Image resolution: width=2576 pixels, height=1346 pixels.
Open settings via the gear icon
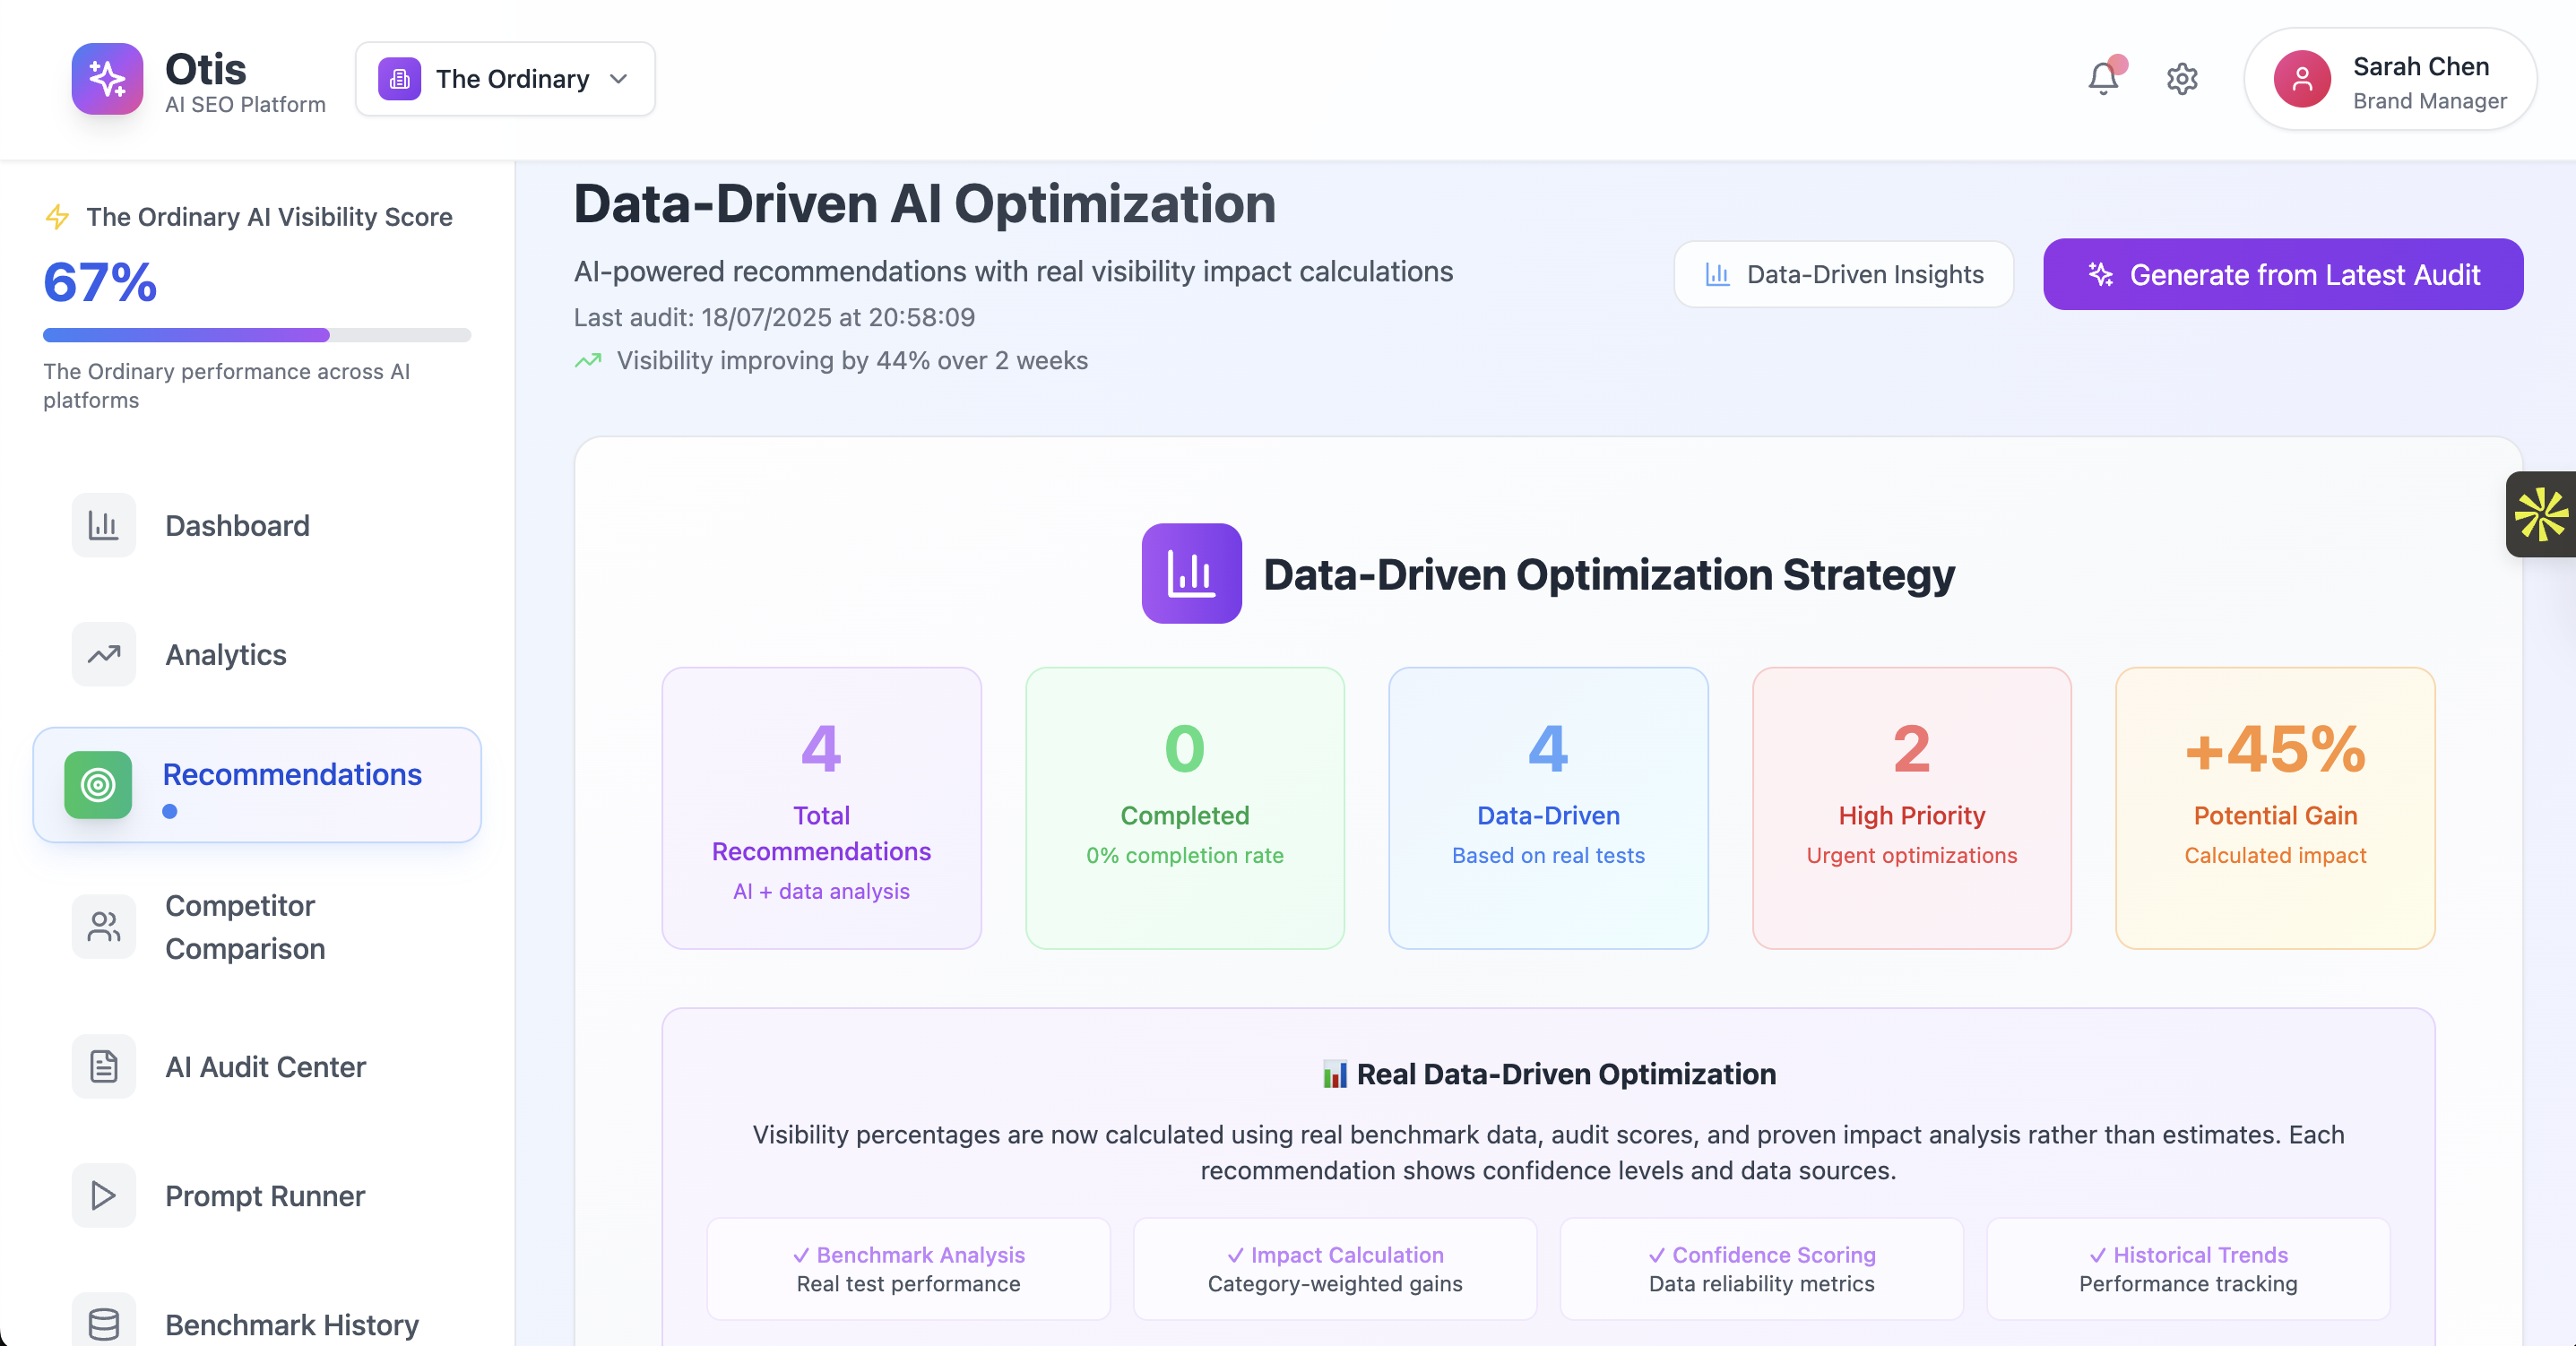click(x=2182, y=78)
